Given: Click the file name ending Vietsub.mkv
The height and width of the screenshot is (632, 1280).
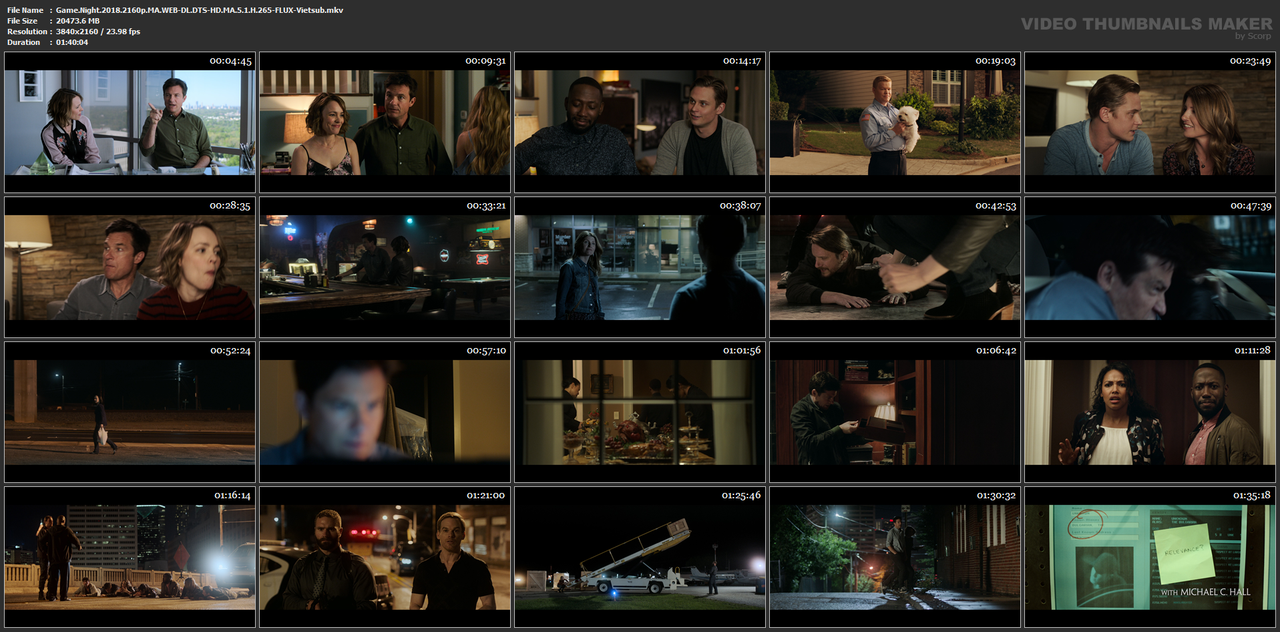Looking at the screenshot, I should tap(199, 9).
